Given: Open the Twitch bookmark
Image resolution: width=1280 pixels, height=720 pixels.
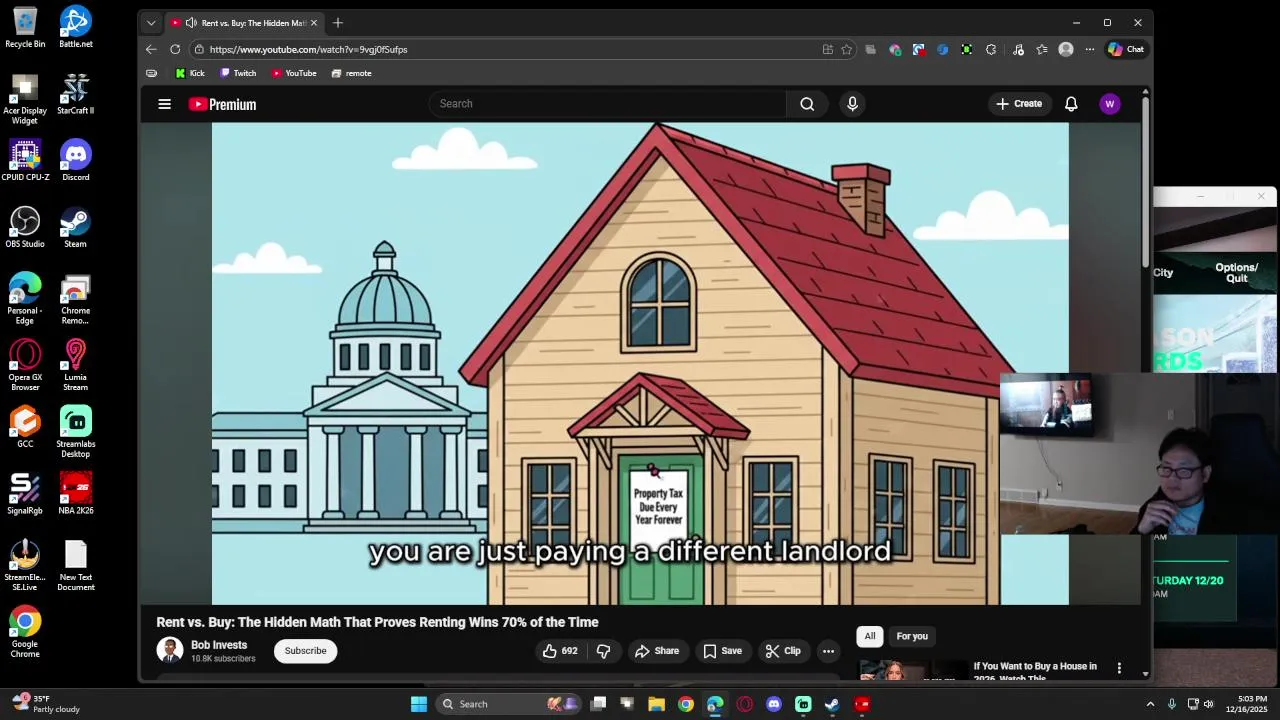Looking at the screenshot, I should 238,73.
